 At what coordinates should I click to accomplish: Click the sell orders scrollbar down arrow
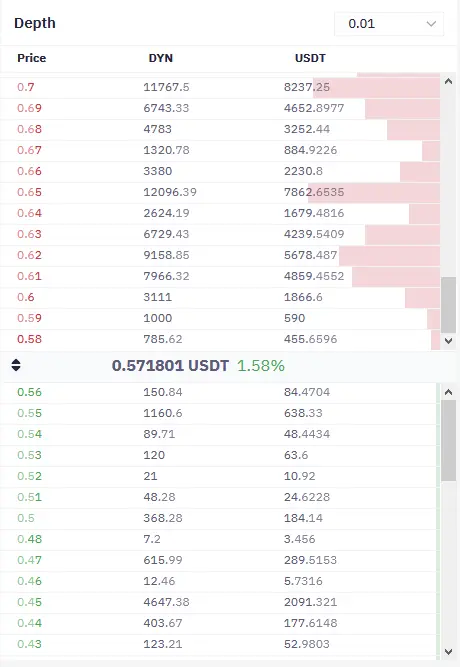point(448,340)
